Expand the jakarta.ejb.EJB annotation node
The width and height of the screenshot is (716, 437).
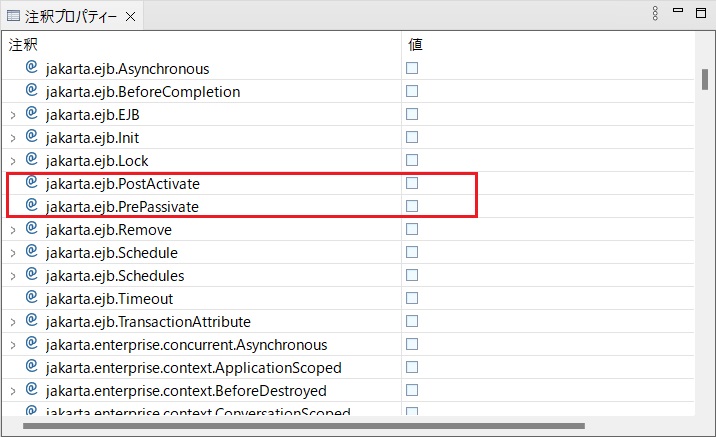[x=13, y=115]
